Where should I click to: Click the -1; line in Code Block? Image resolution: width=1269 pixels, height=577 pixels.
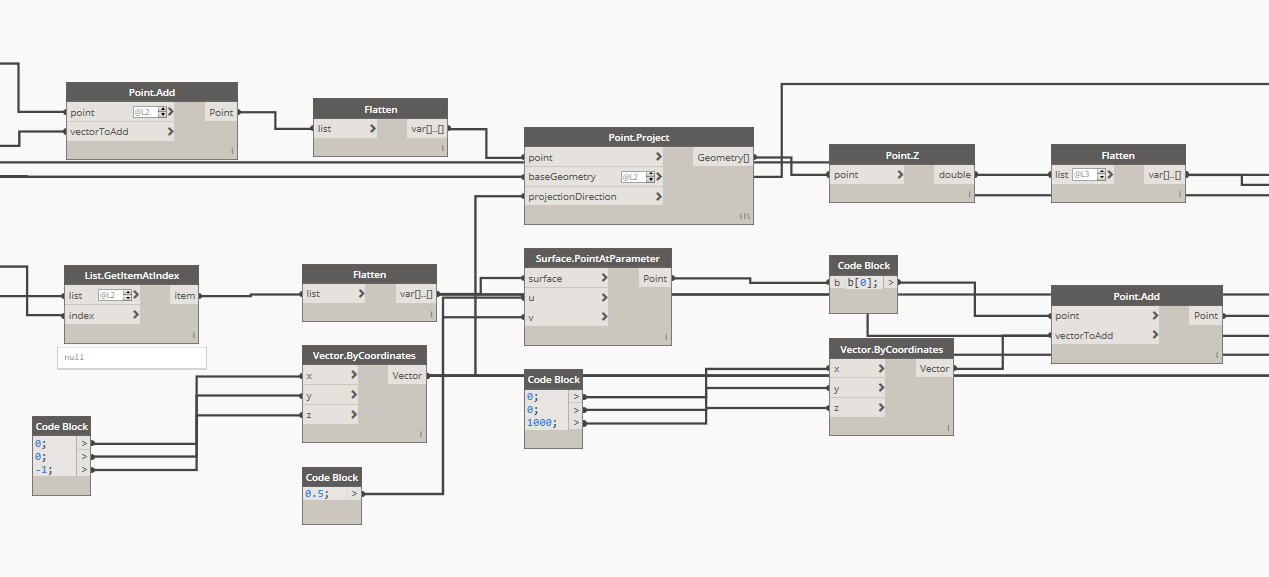tap(43, 469)
